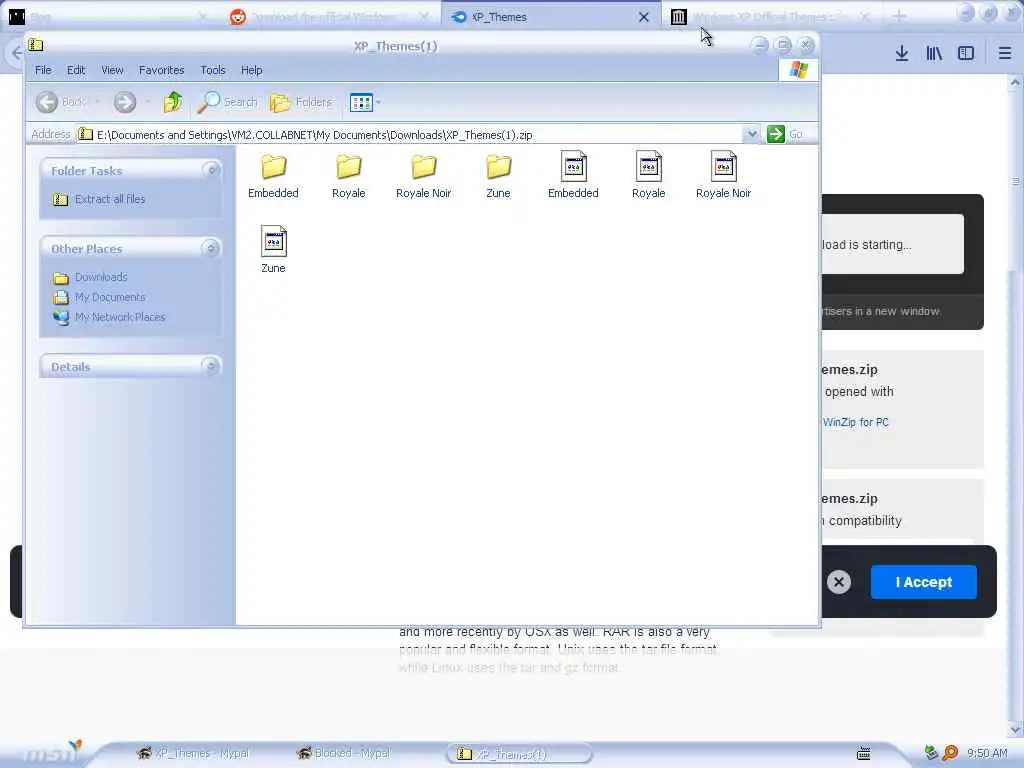Open a new browser tab
The width and height of the screenshot is (1024, 768).
click(x=899, y=17)
